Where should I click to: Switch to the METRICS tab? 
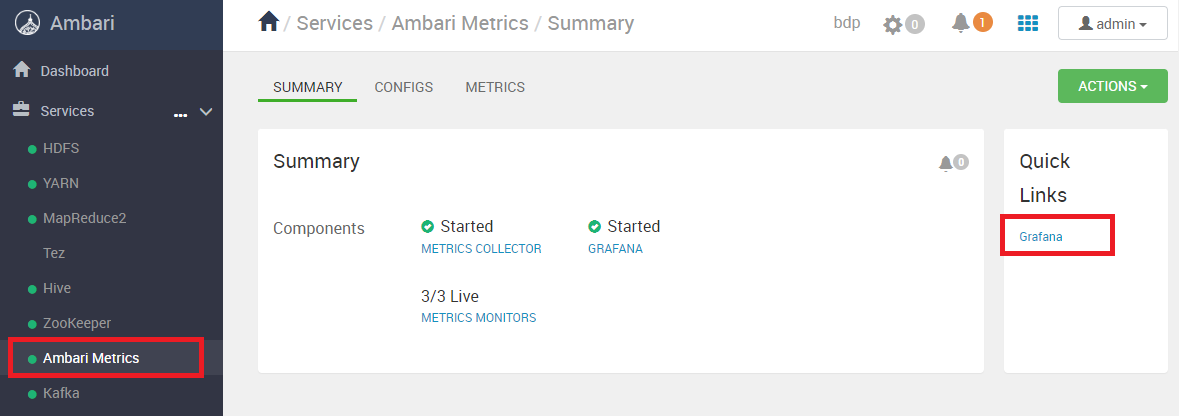point(495,87)
